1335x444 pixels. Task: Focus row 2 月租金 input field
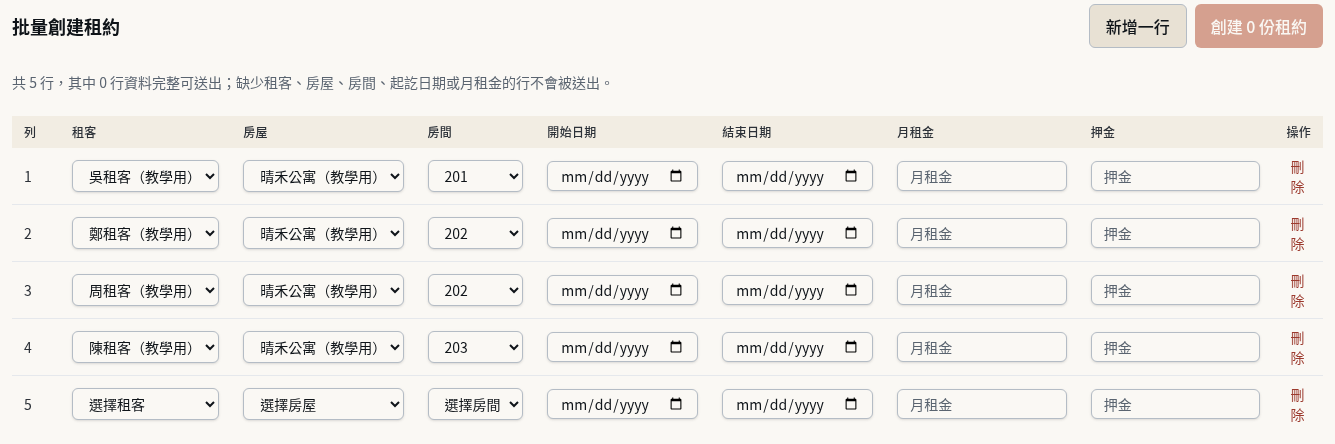point(982,233)
